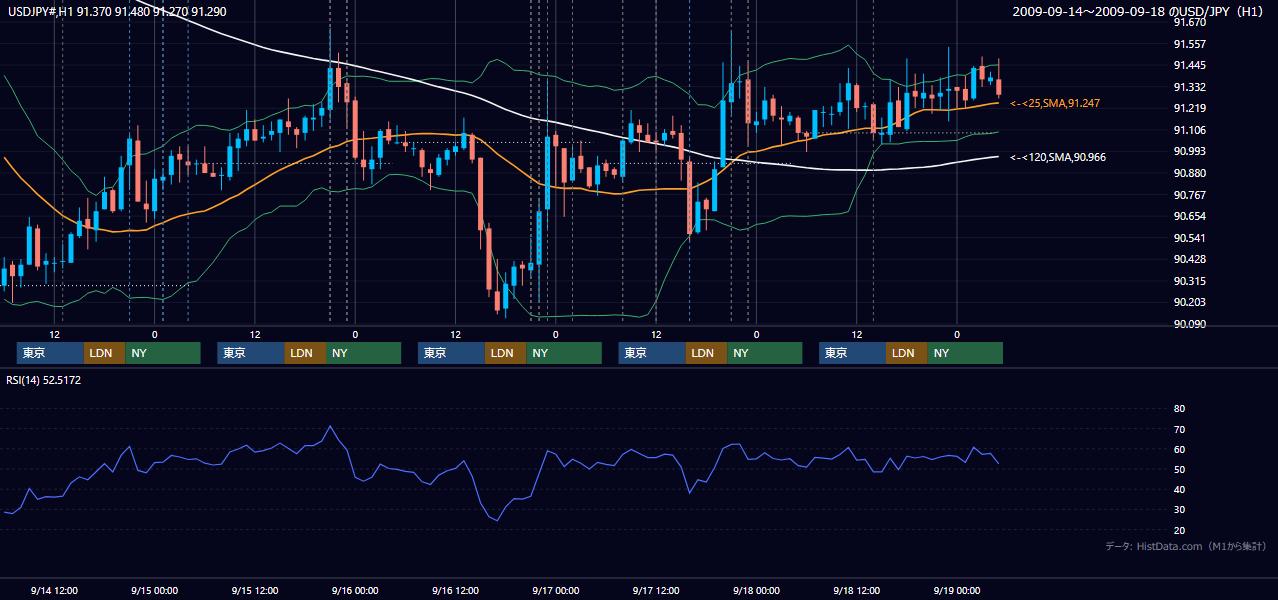Screen dimensions: 1278x600
Task: Click price axis value 91.332
Action: click(x=1188, y=87)
